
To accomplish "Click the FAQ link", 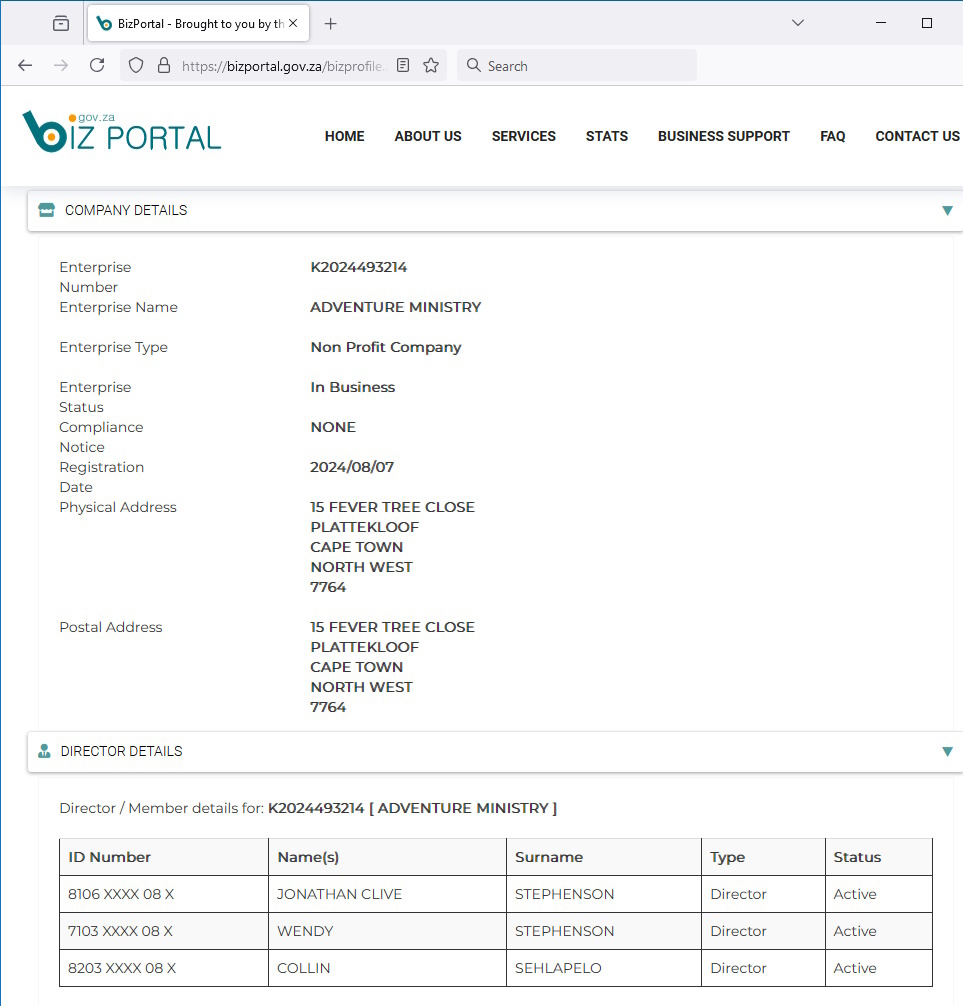I will click(832, 137).
